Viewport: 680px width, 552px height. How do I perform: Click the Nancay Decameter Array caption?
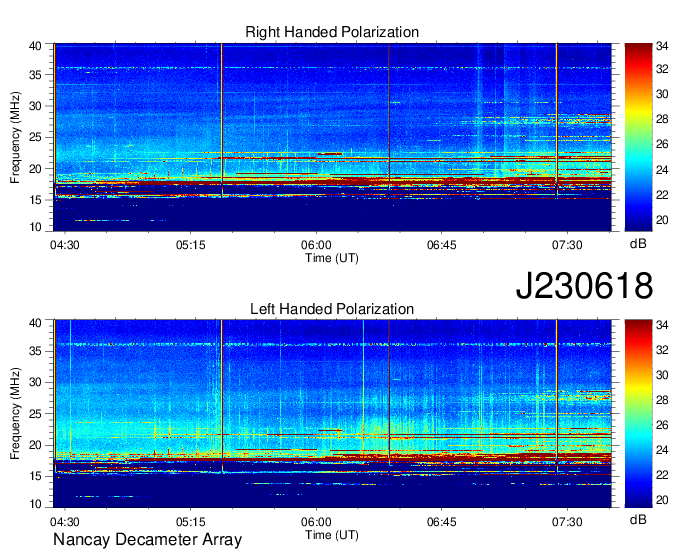(147, 540)
